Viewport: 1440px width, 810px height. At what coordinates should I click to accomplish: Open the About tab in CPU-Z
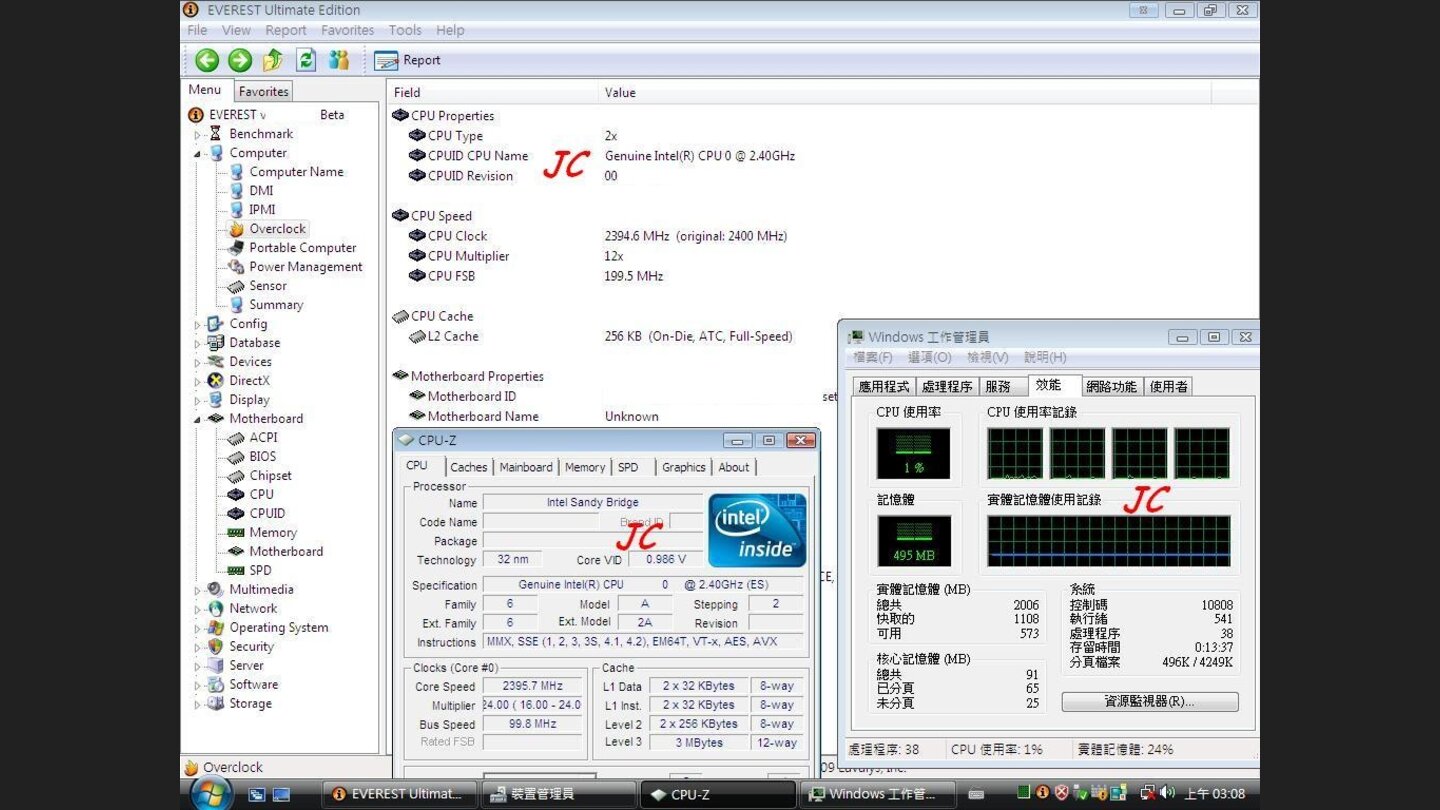pyautogui.click(x=734, y=467)
